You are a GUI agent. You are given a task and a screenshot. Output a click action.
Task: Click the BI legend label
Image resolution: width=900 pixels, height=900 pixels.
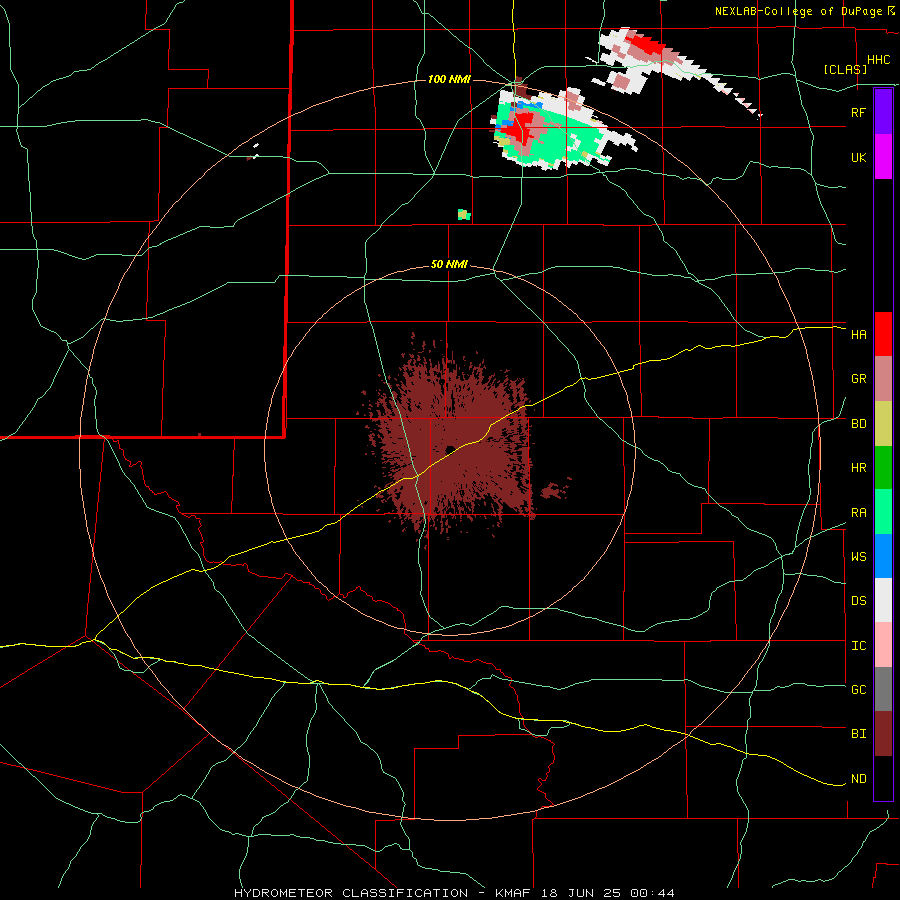coord(858,734)
